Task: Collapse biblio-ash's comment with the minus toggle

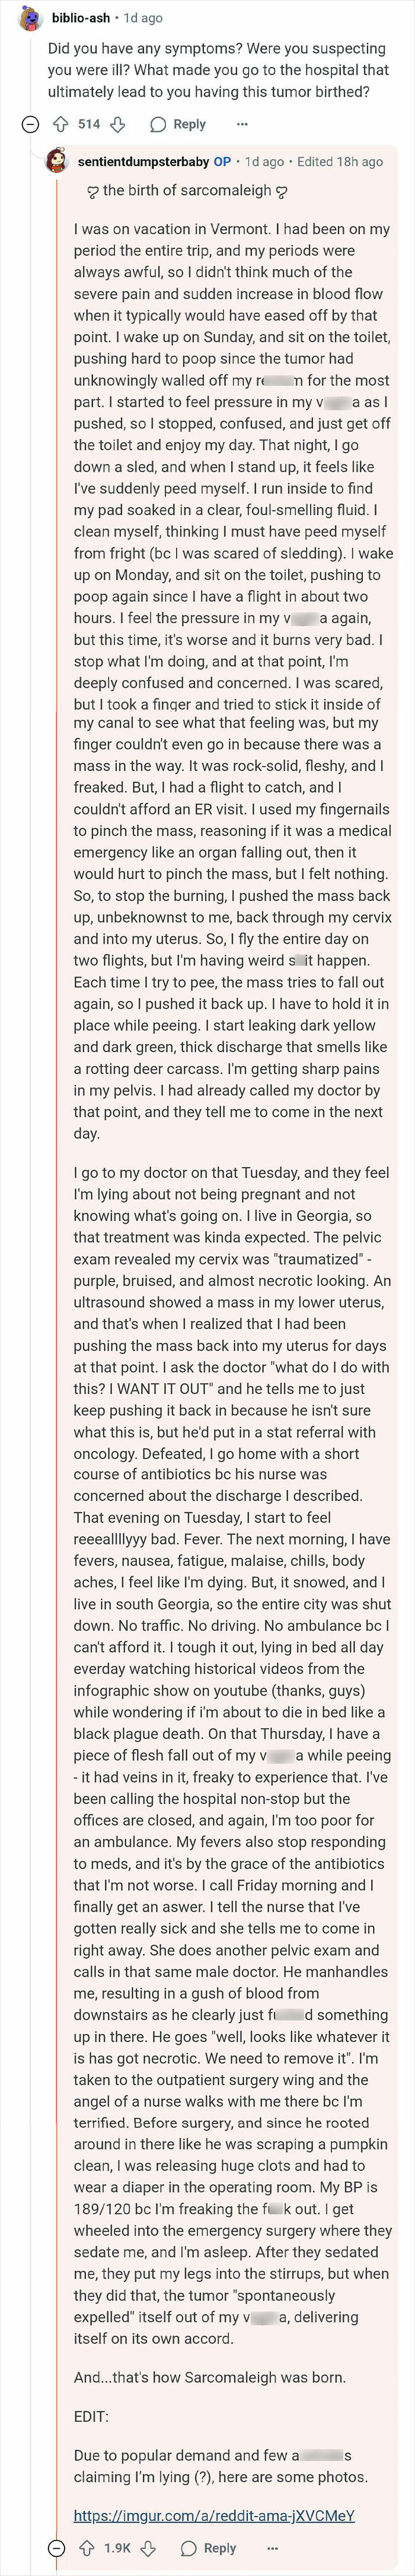Action: (x=28, y=124)
